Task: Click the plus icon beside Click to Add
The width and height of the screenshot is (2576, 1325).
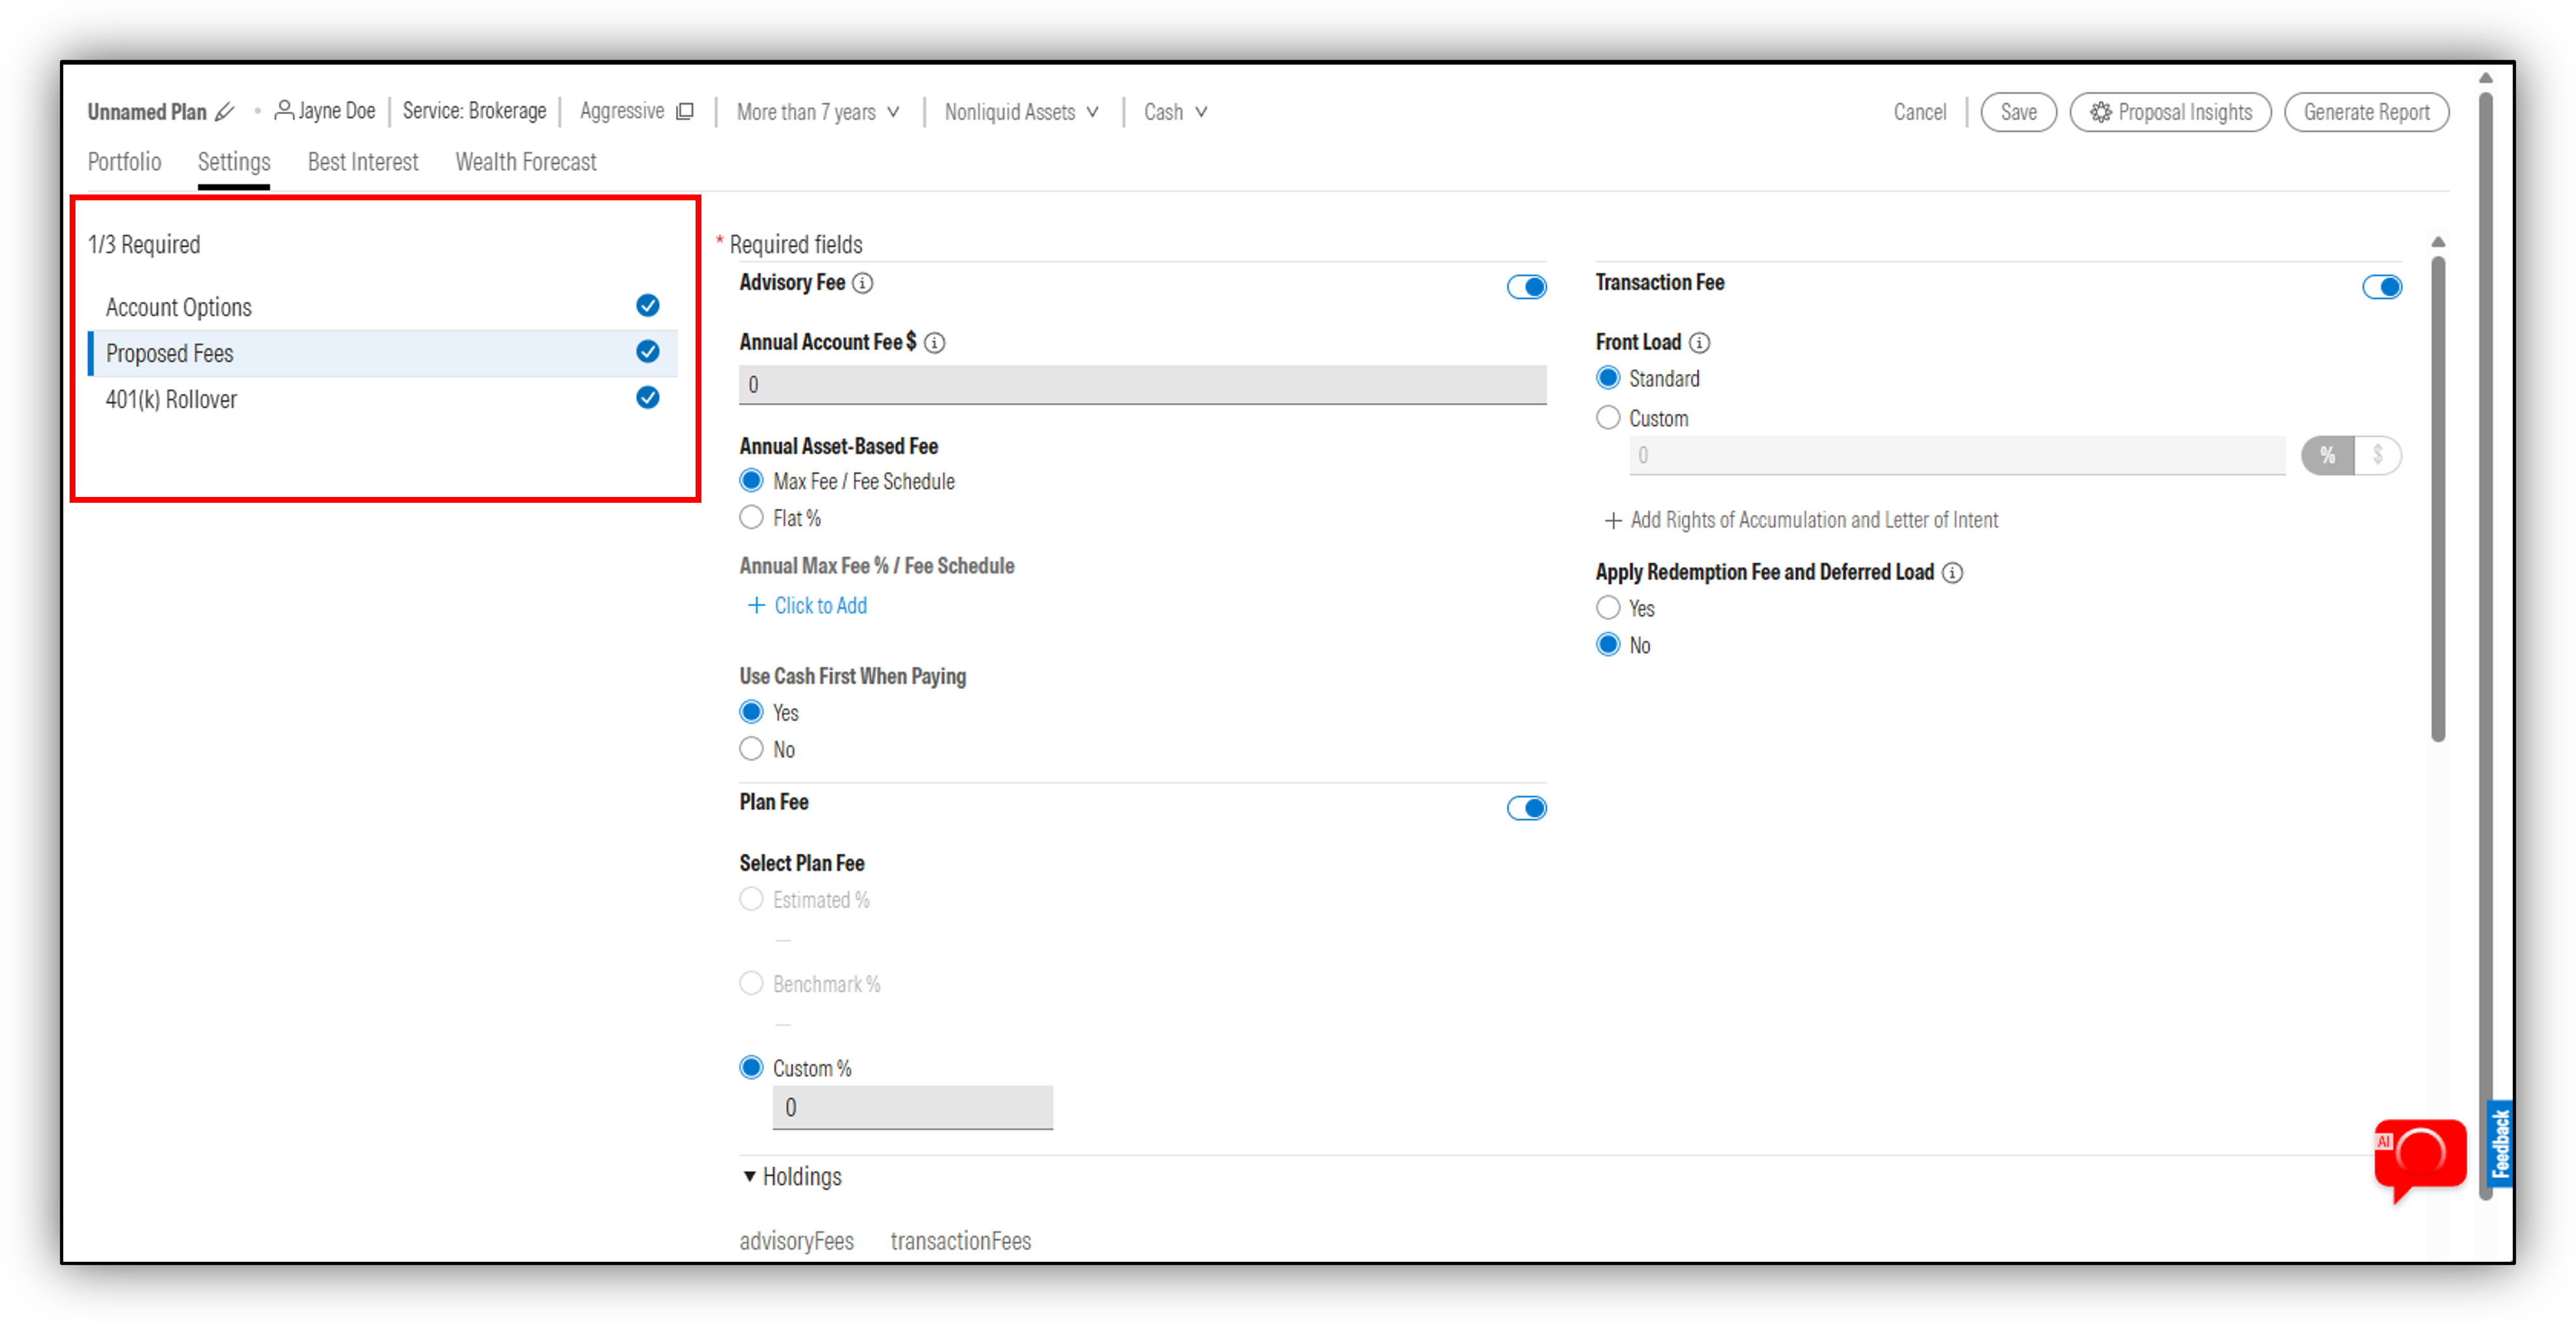Action: pyautogui.click(x=757, y=606)
